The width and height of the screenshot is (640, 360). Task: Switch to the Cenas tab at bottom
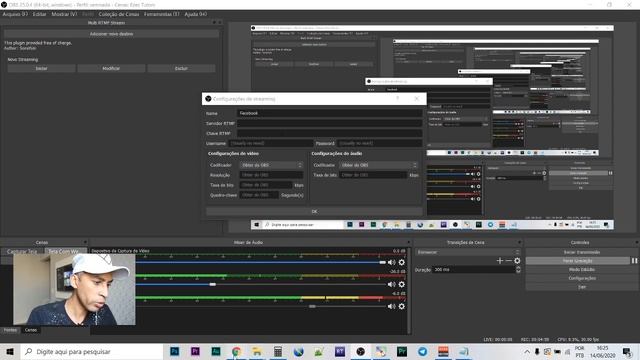pos(31,330)
